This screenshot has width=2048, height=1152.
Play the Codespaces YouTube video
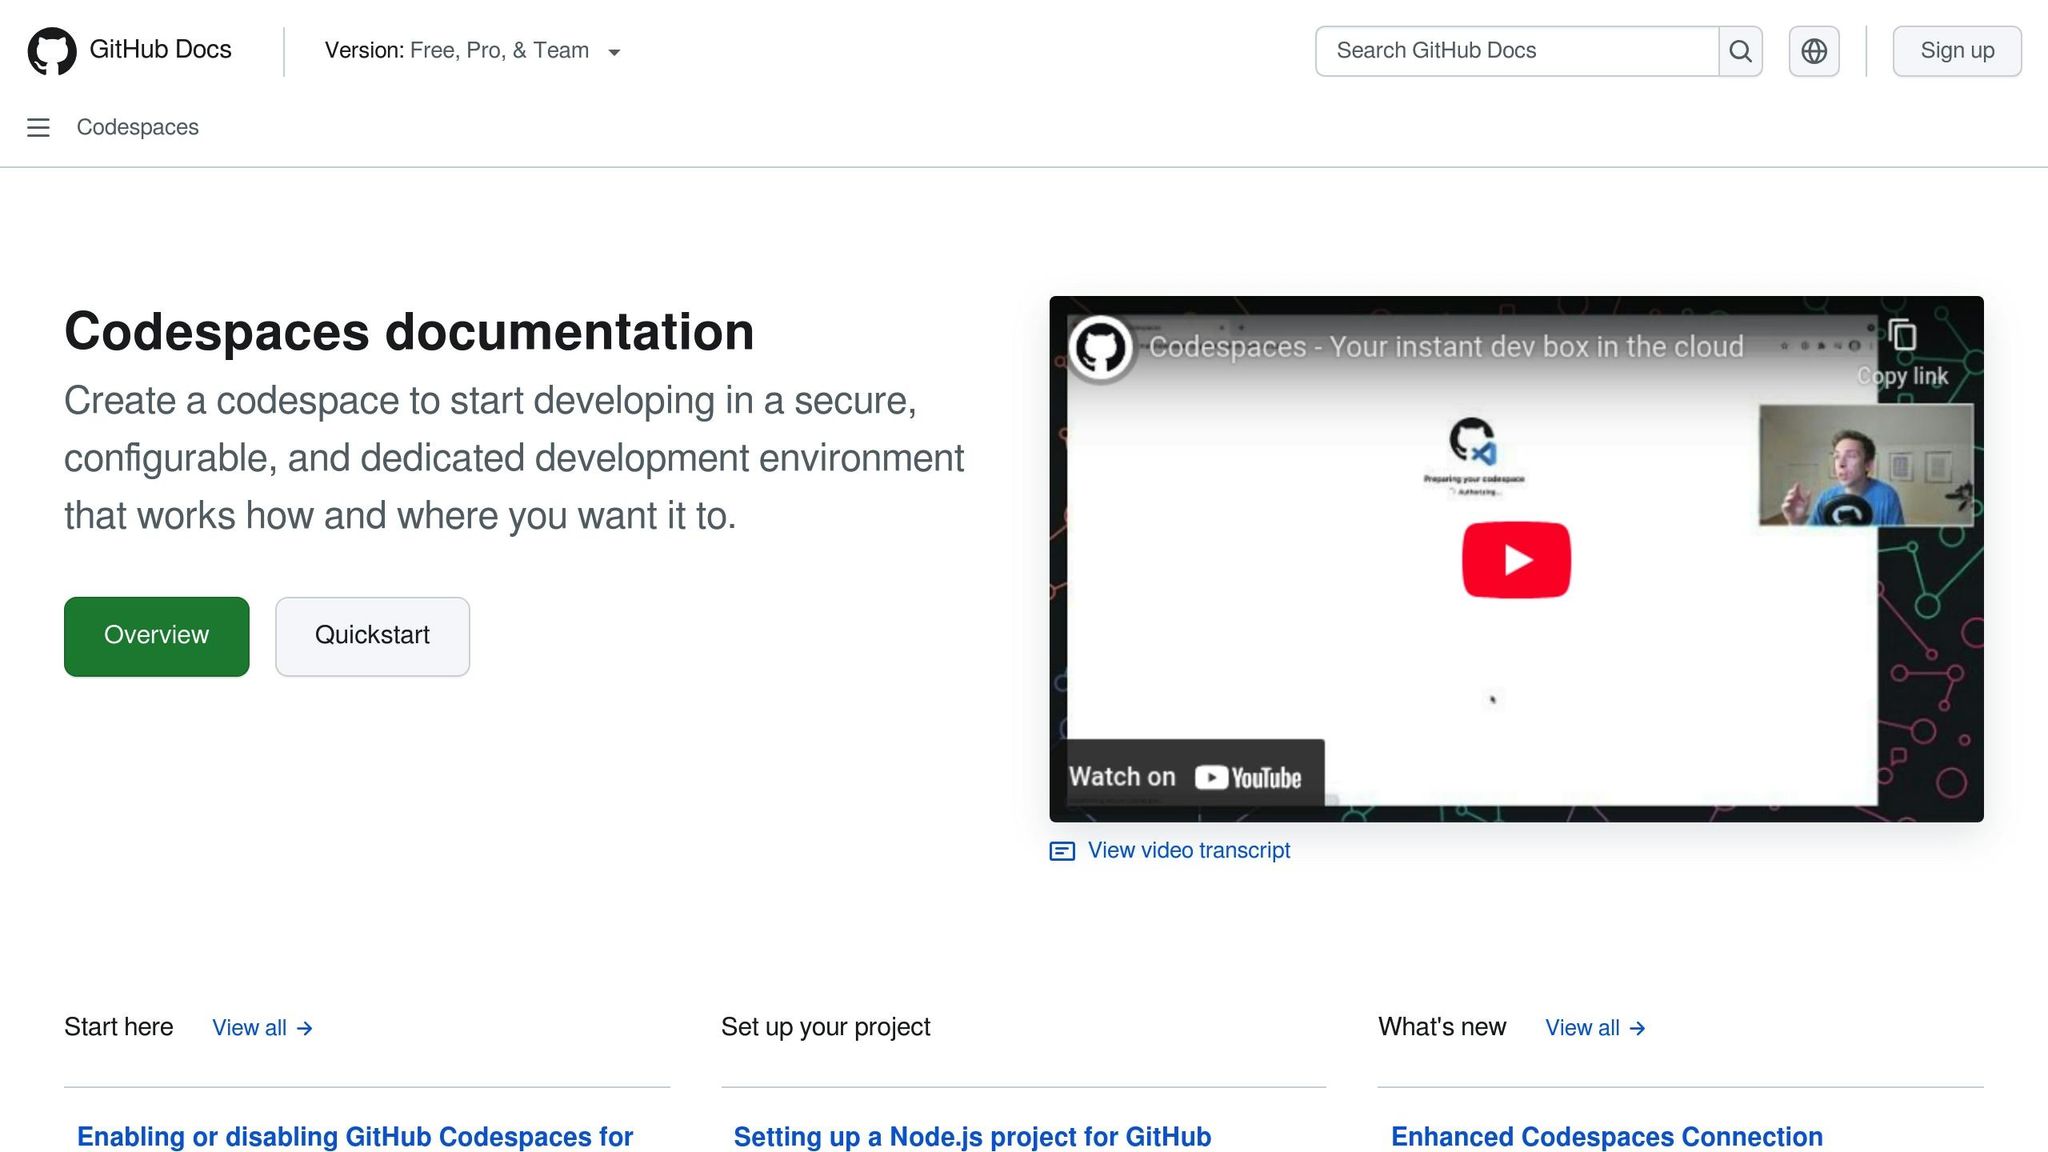[1516, 560]
